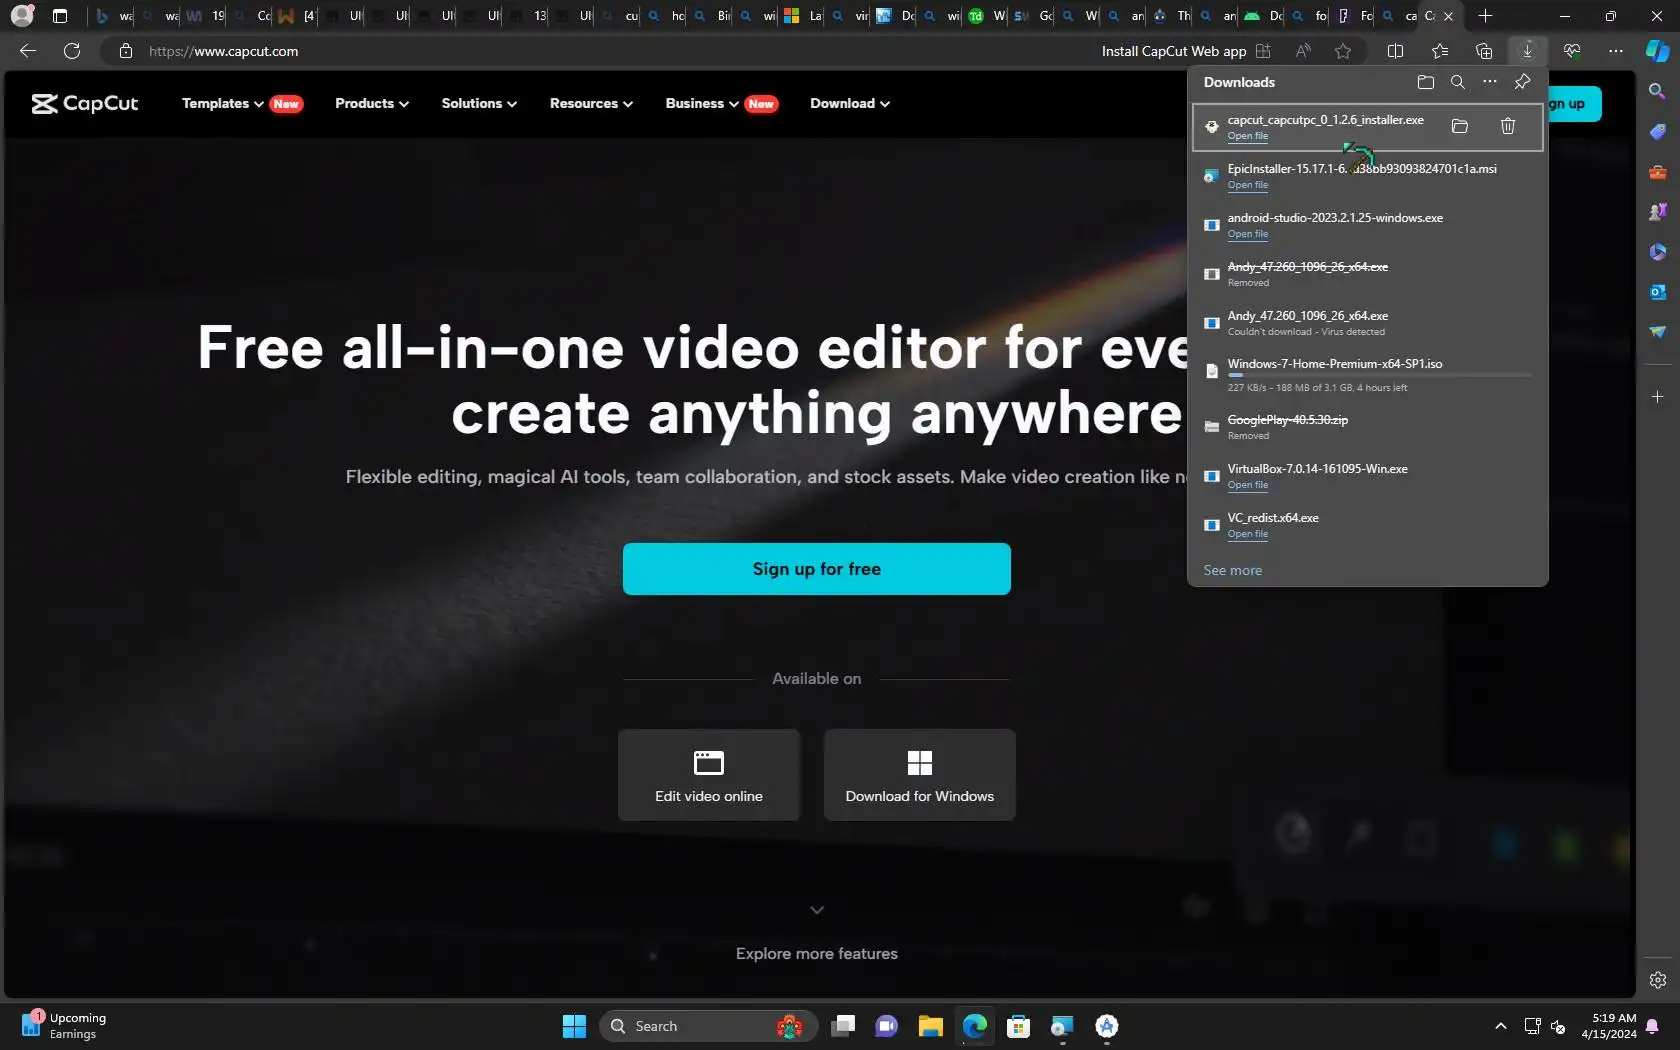The height and width of the screenshot is (1050, 1680).
Task: Open File Explorer from the taskbar
Action: 931,1026
